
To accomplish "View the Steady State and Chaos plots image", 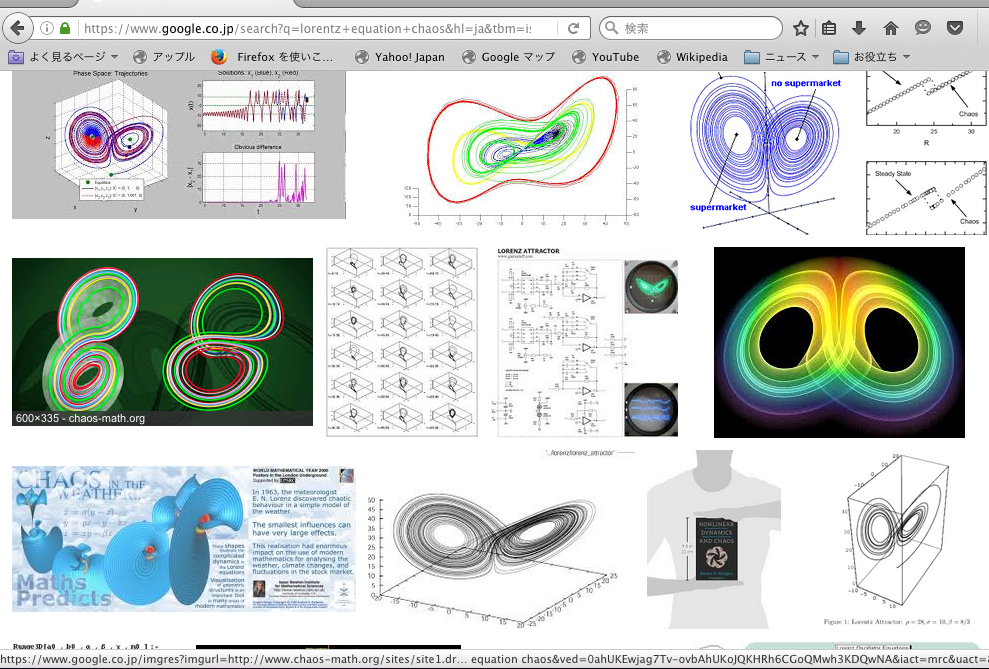I will (926, 153).
